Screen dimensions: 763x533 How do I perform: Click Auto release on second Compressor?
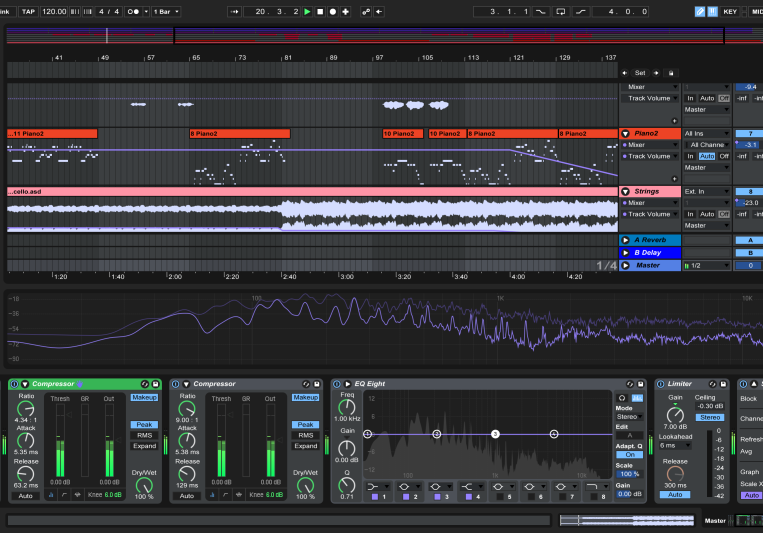point(187,496)
